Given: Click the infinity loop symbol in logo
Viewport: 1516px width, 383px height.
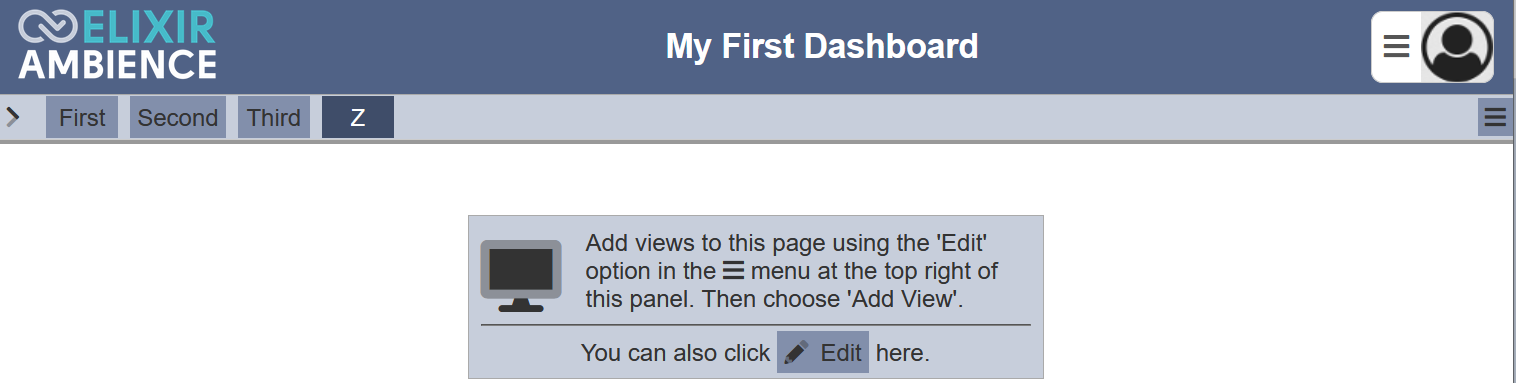Looking at the screenshot, I should 48,26.
